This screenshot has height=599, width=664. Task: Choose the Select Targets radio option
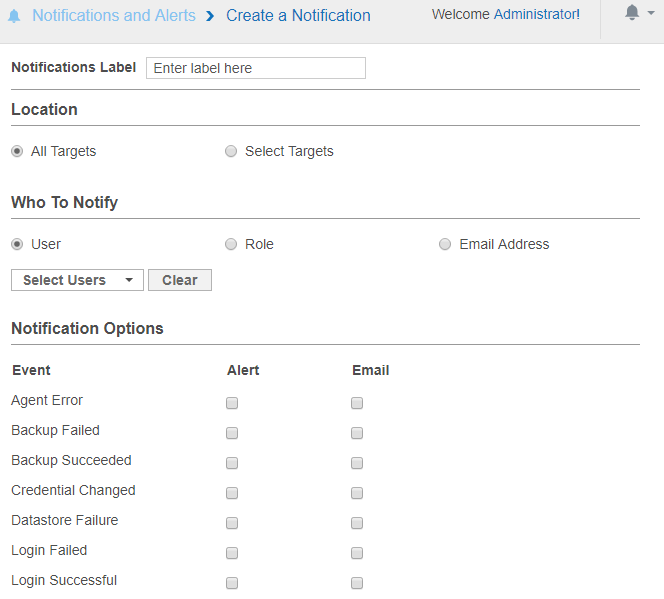pyautogui.click(x=231, y=152)
